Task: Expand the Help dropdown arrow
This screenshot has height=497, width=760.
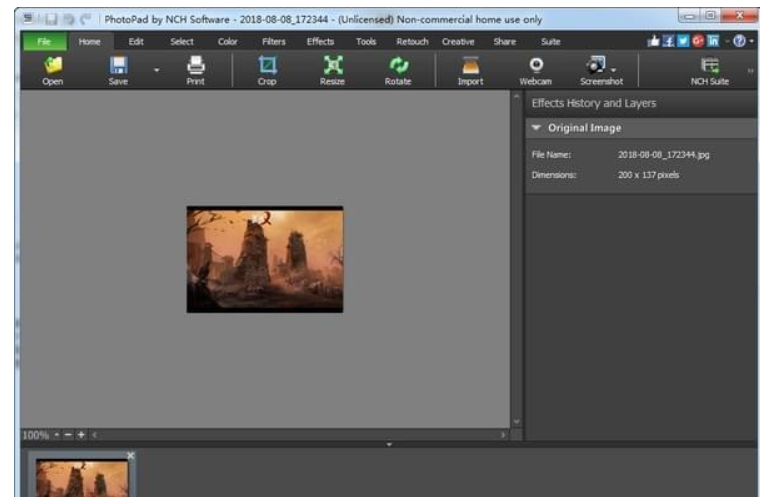Action: (x=751, y=42)
